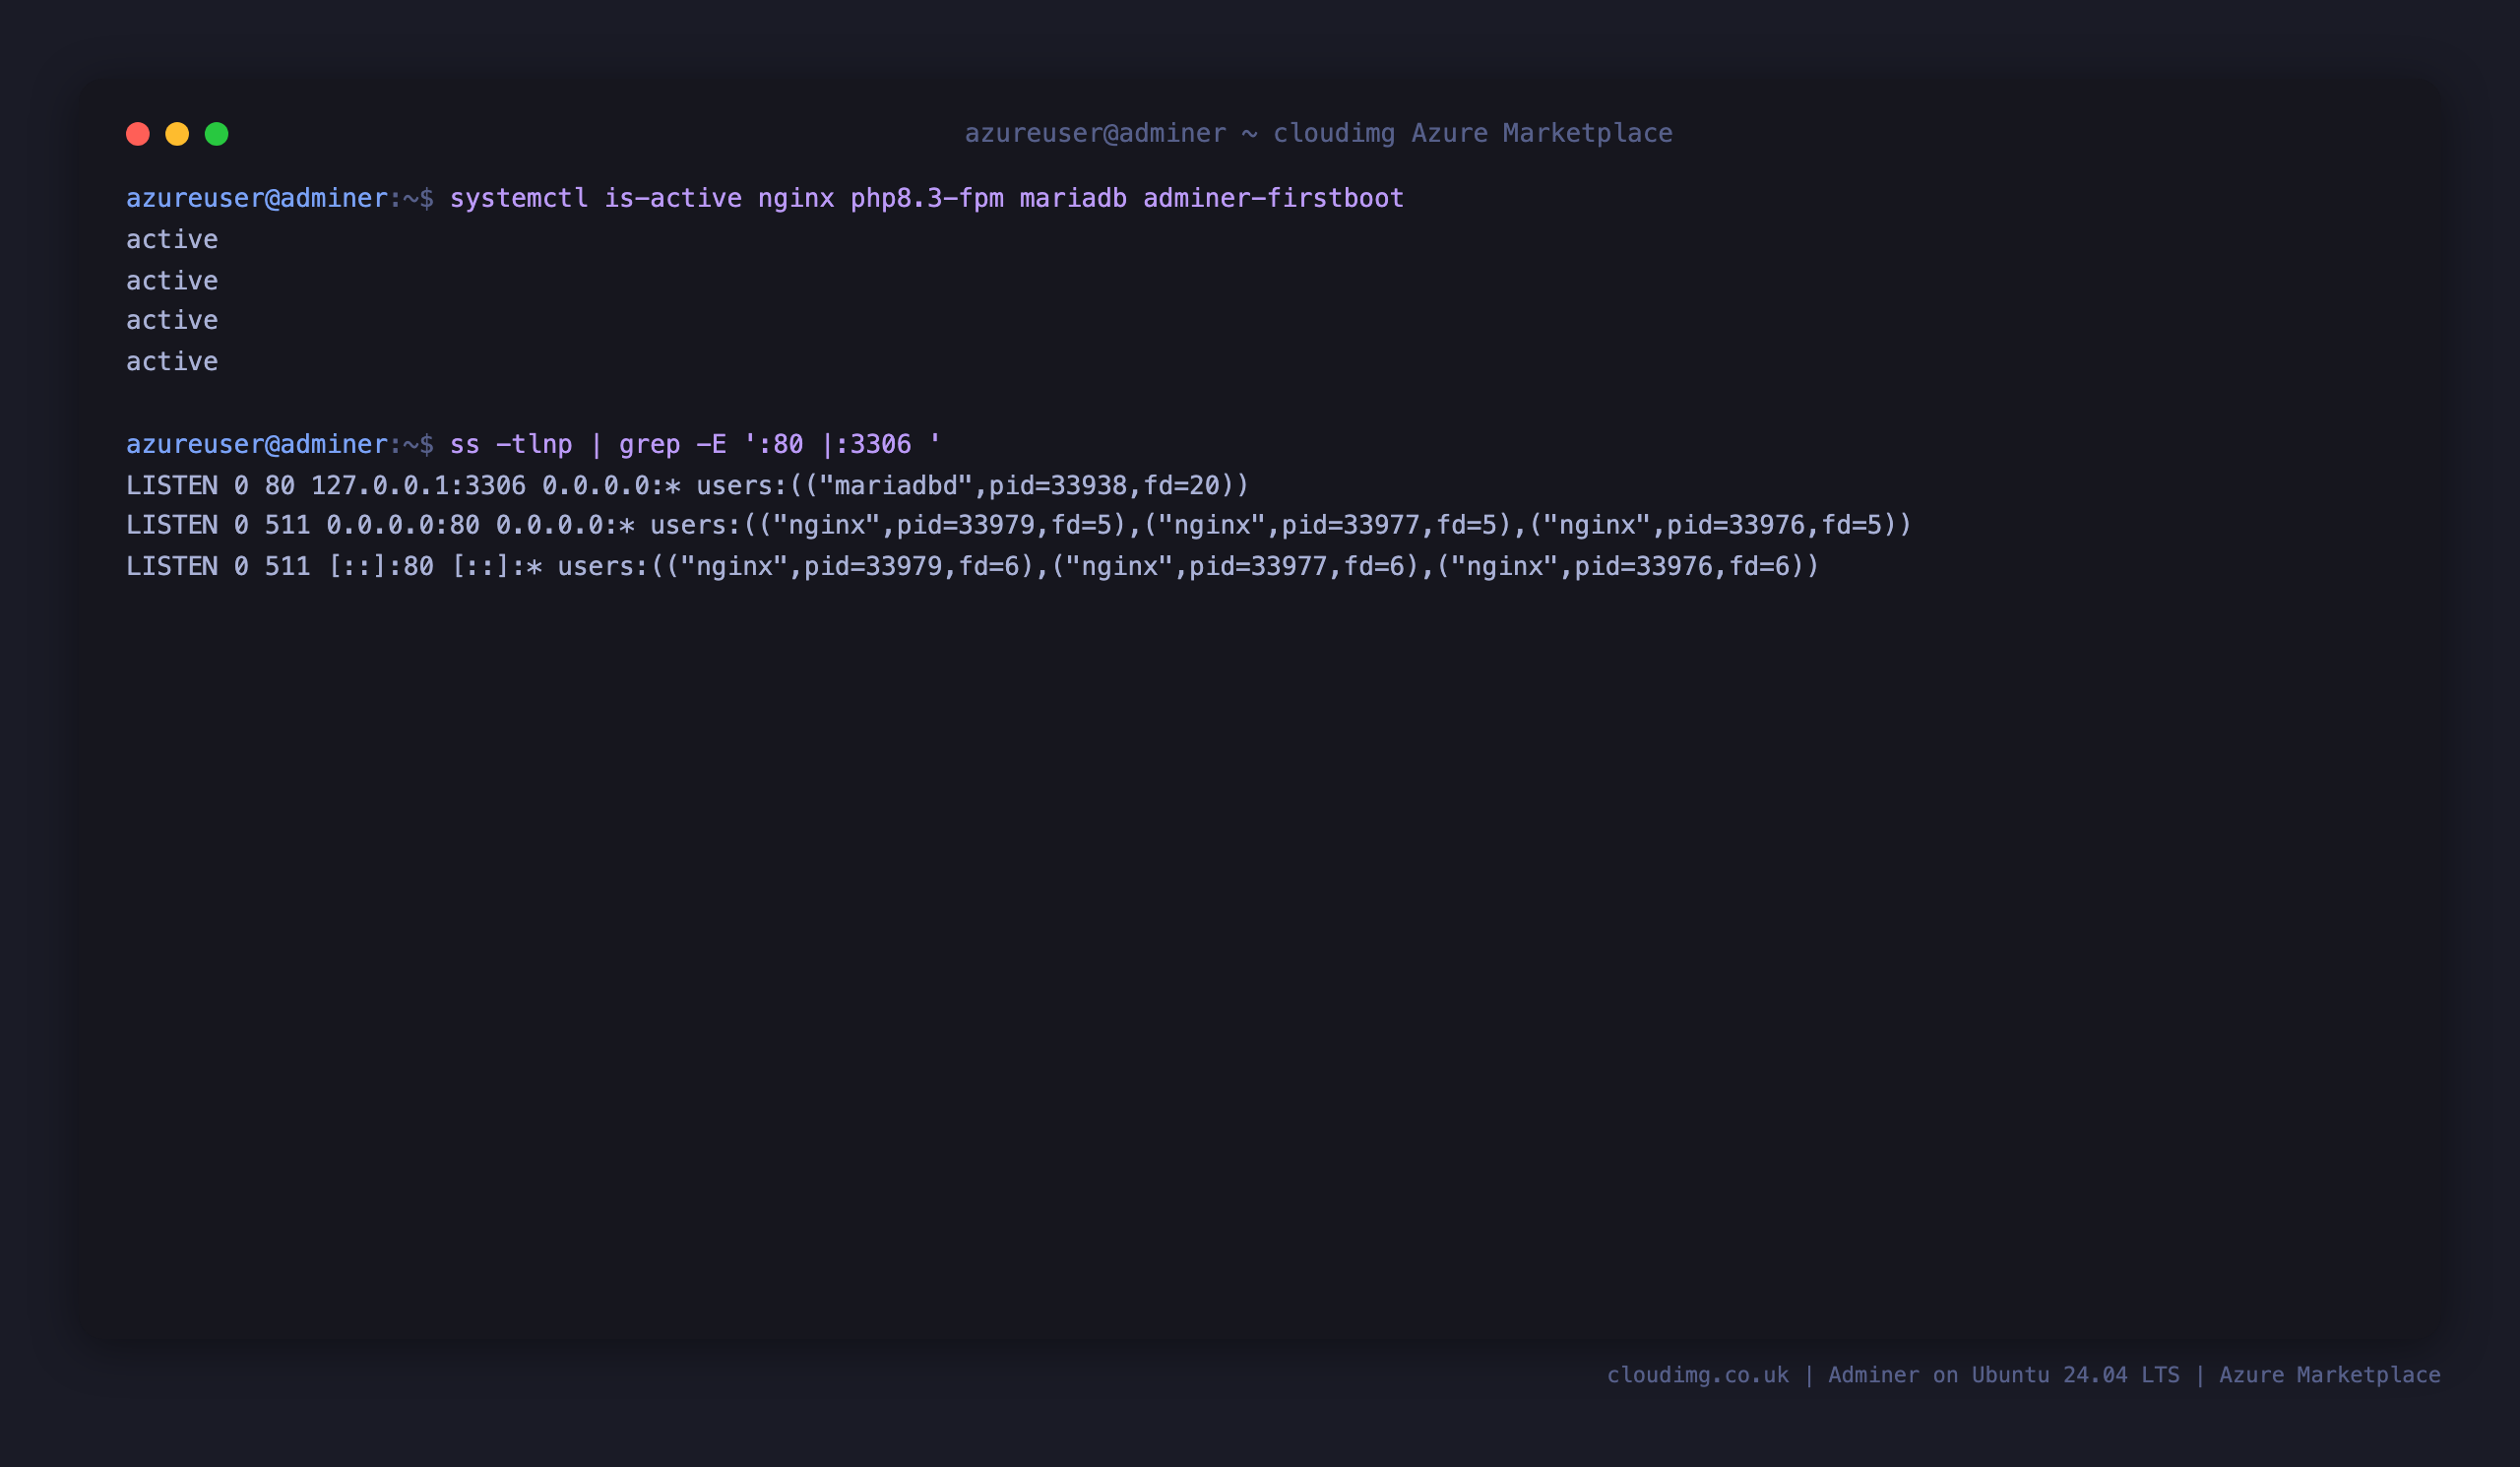Click the 'azureuser@adminer' prompt before the systemctl command
This screenshot has width=2520, height=1467.
coord(257,198)
